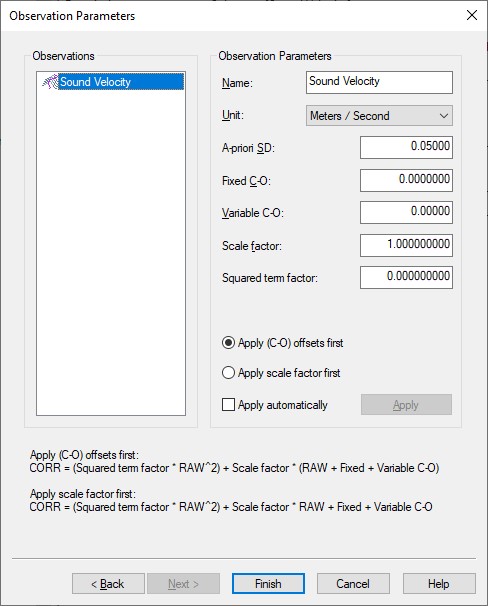Close the Observation Parameters window

pos(472,15)
